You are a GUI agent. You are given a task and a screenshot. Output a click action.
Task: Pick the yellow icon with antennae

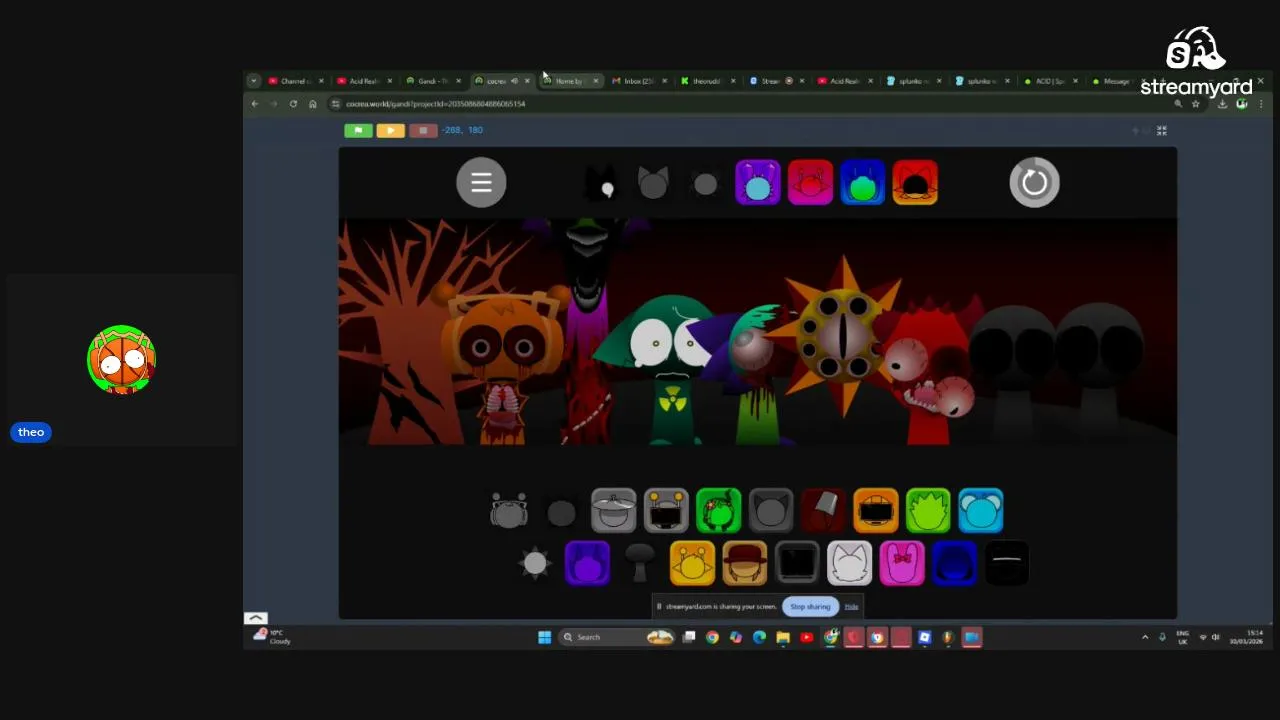(x=692, y=563)
